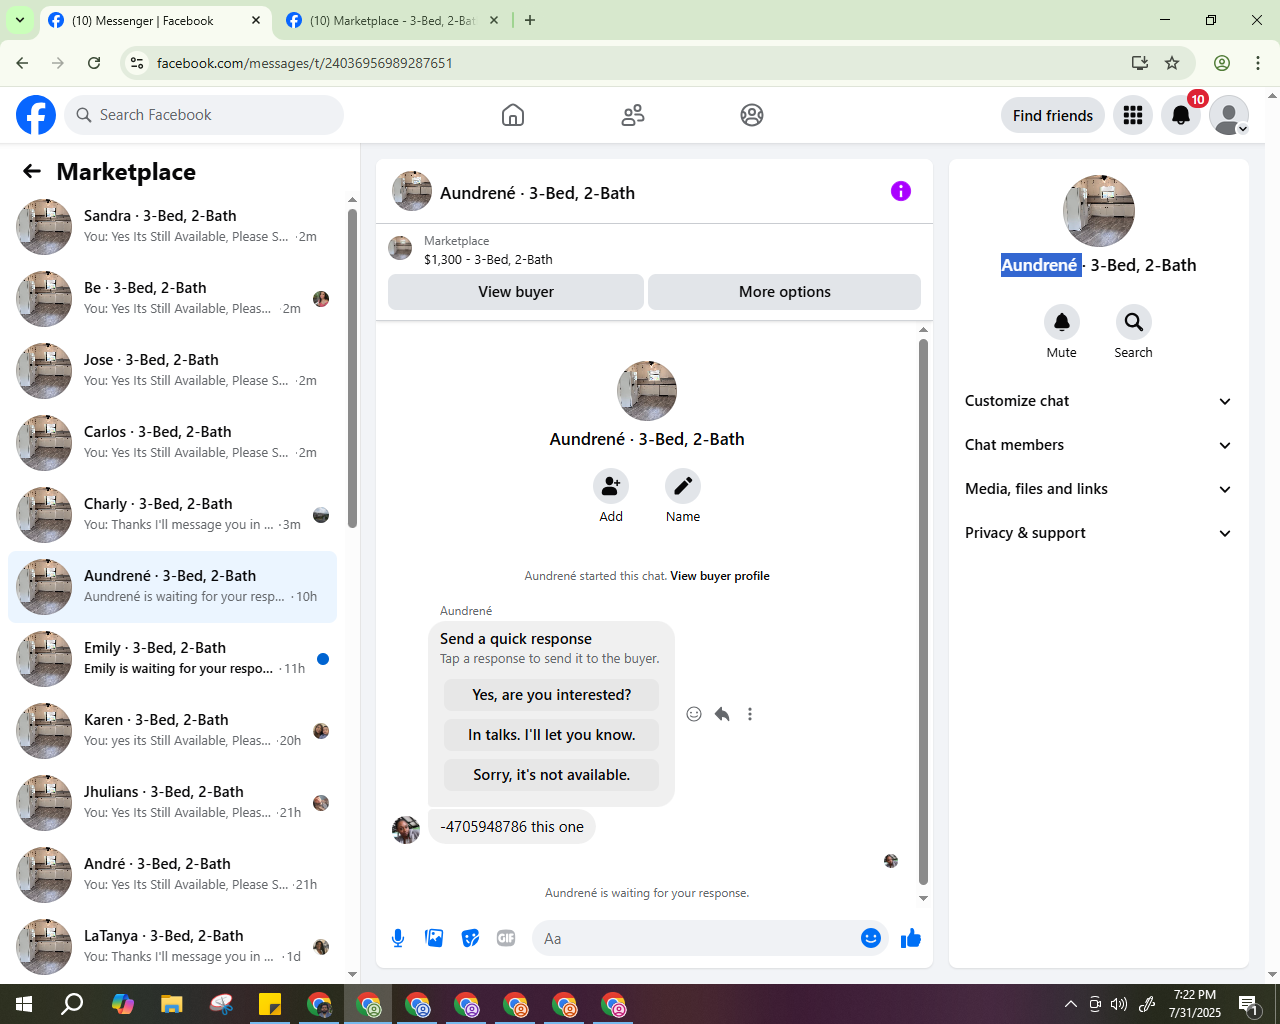Expand Media, files and links section
This screenshot has height=1024, width=1280.
pos(1099,489)
